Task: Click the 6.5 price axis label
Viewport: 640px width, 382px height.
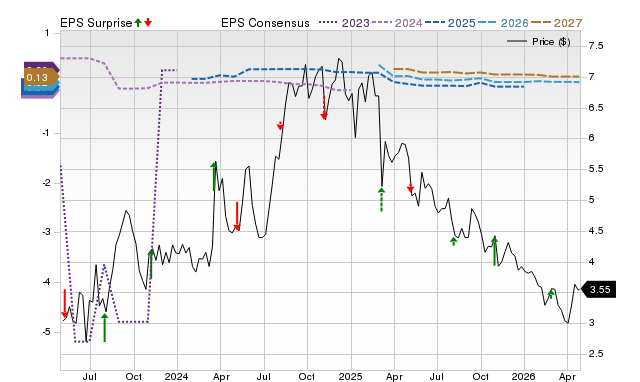Action: pyautogui.click(x=596, y=108)
